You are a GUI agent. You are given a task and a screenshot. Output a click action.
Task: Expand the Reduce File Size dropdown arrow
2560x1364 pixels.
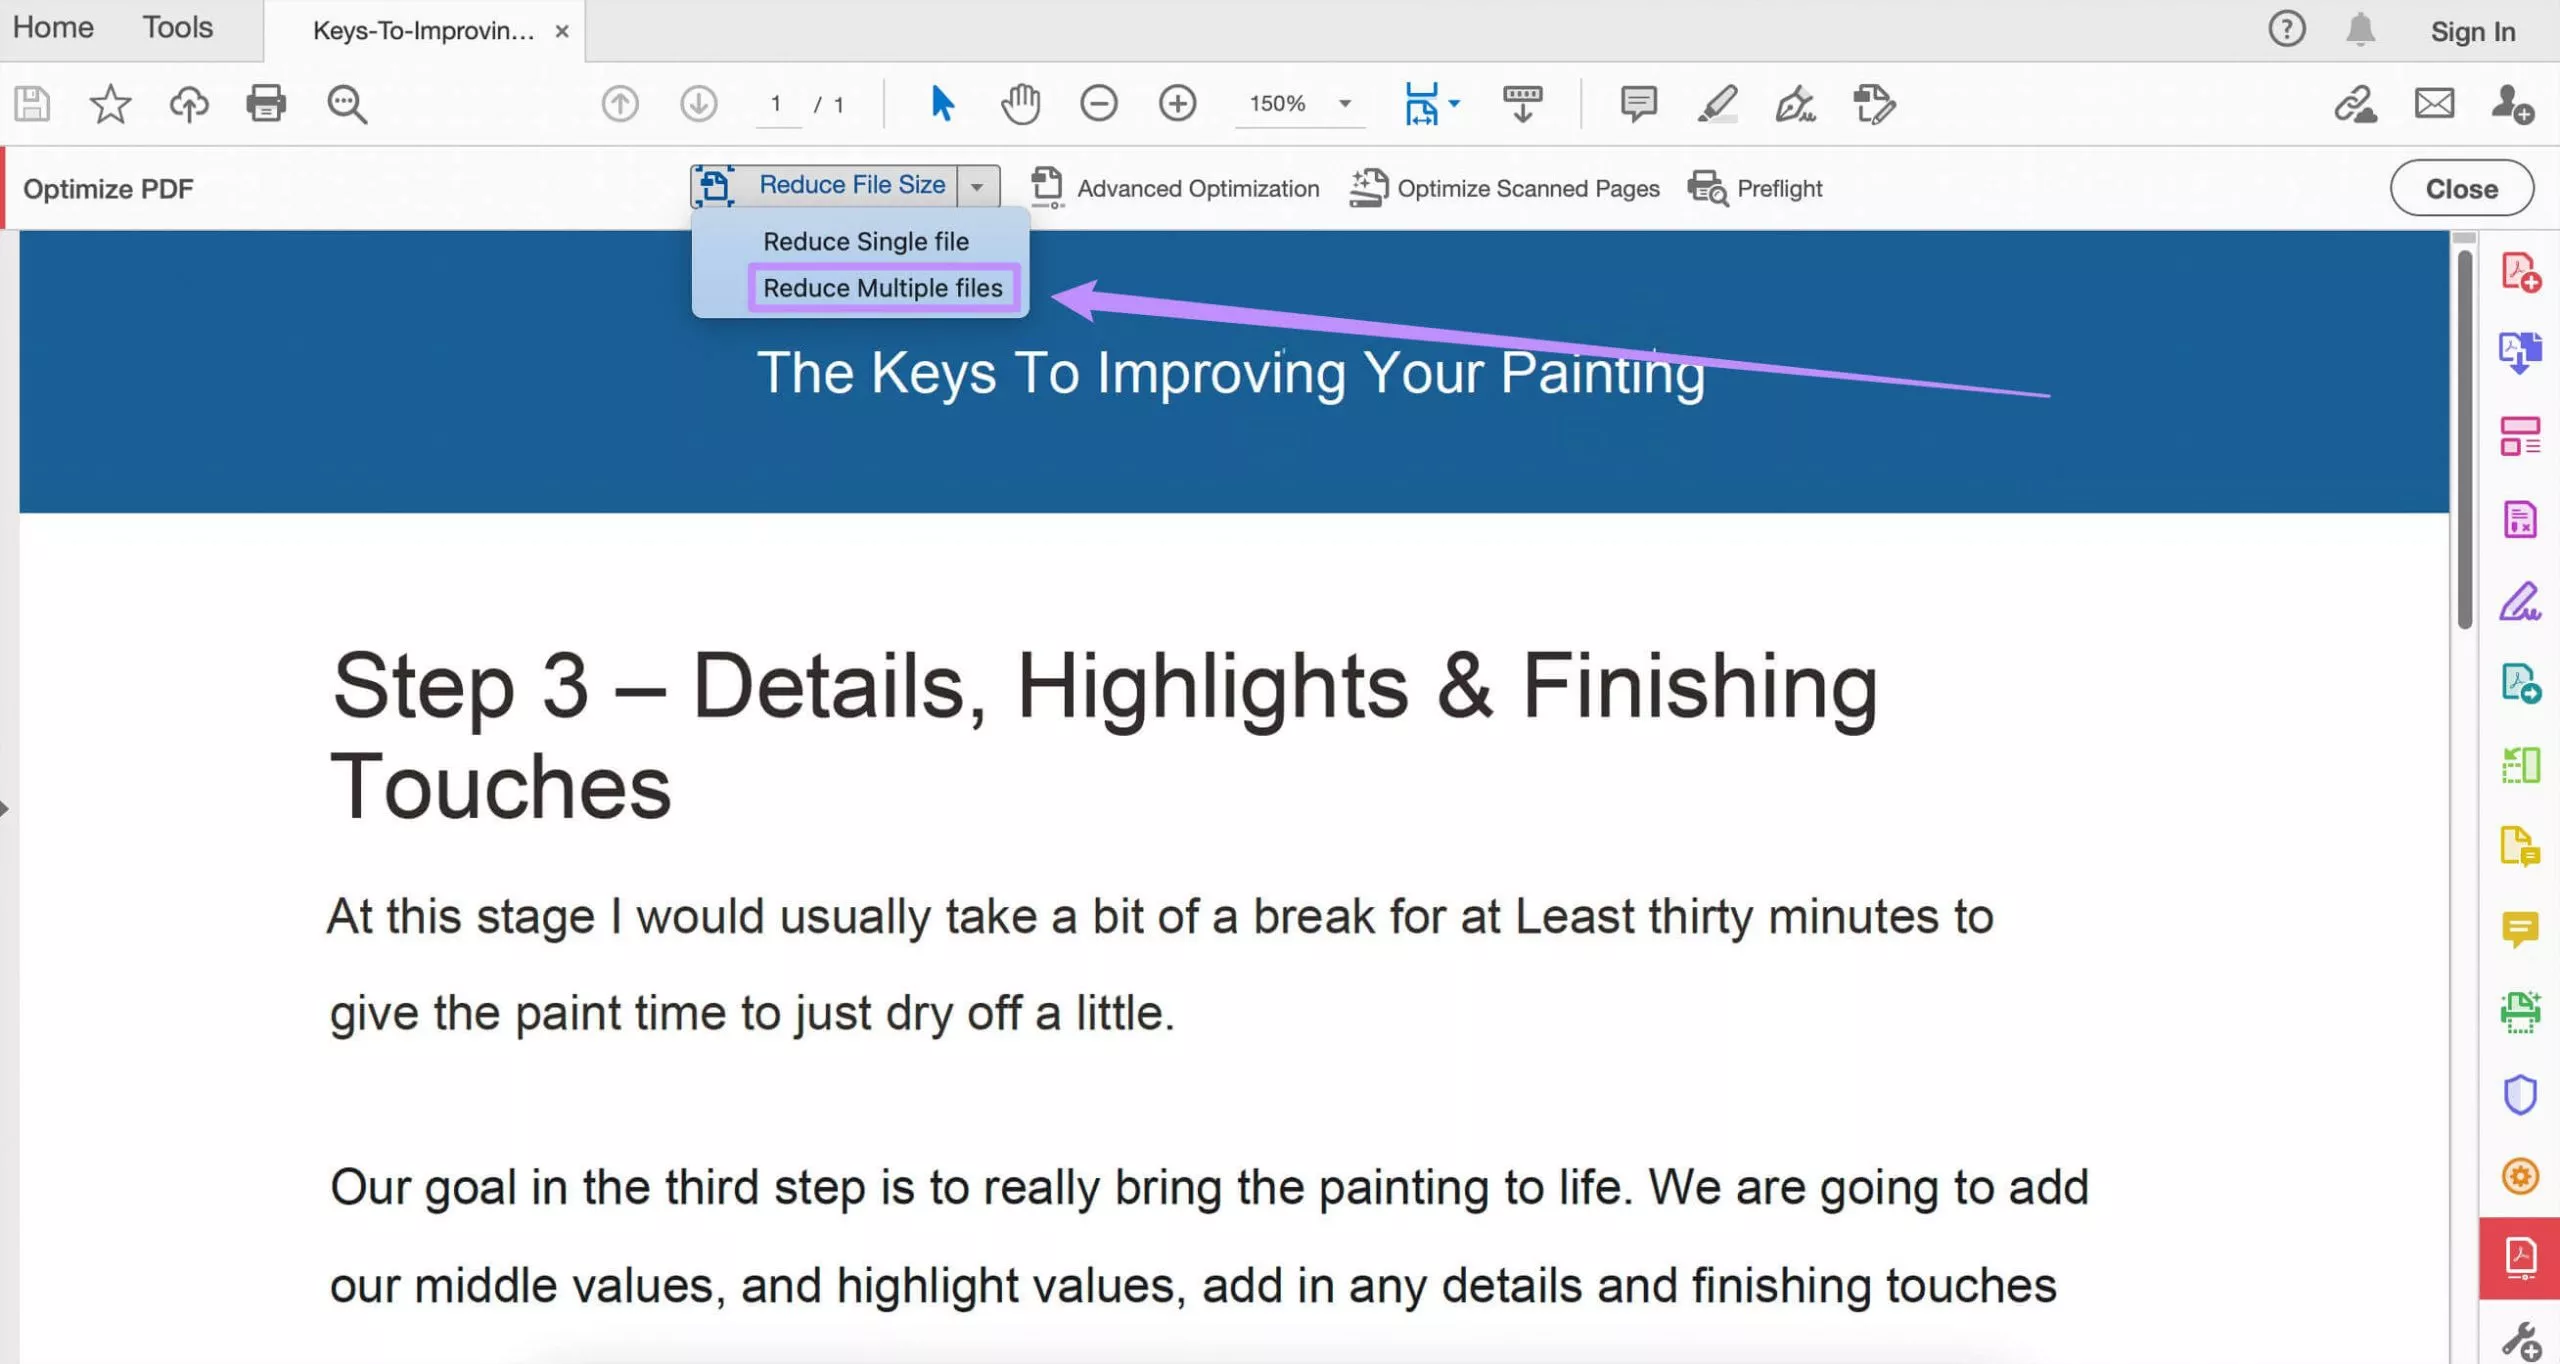977,187
